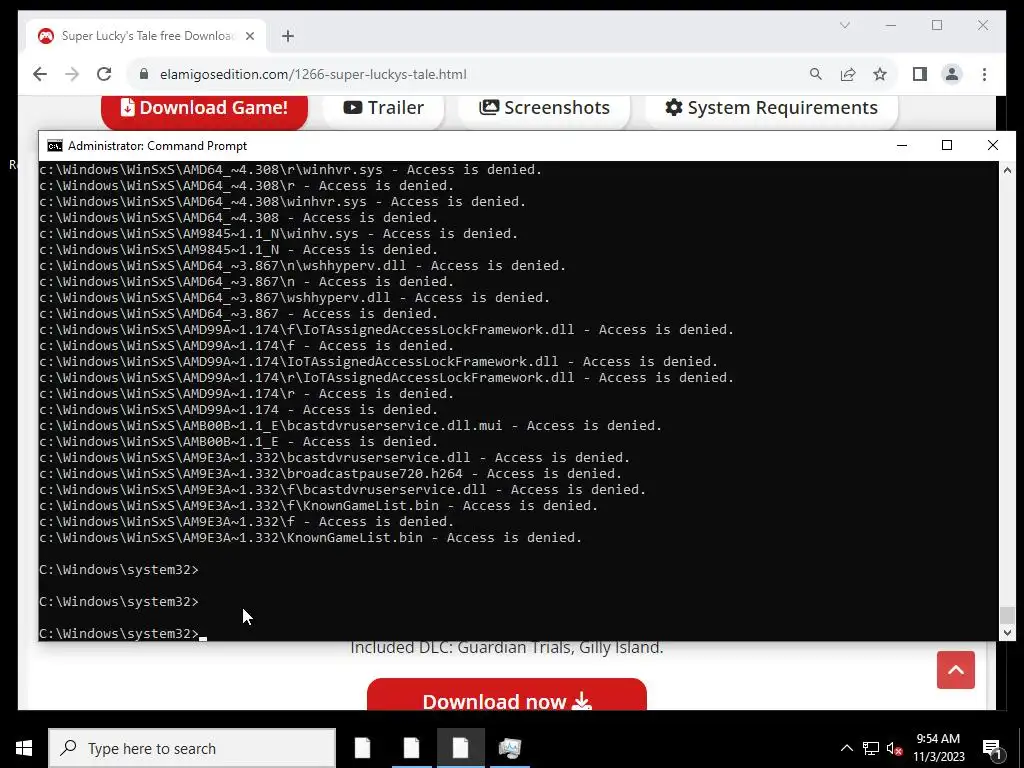1024x768 pixels.
Task: Click the AM9845~1.1_N winhv.sys output line
Action: pyautogui.click(x=279, y=233)
